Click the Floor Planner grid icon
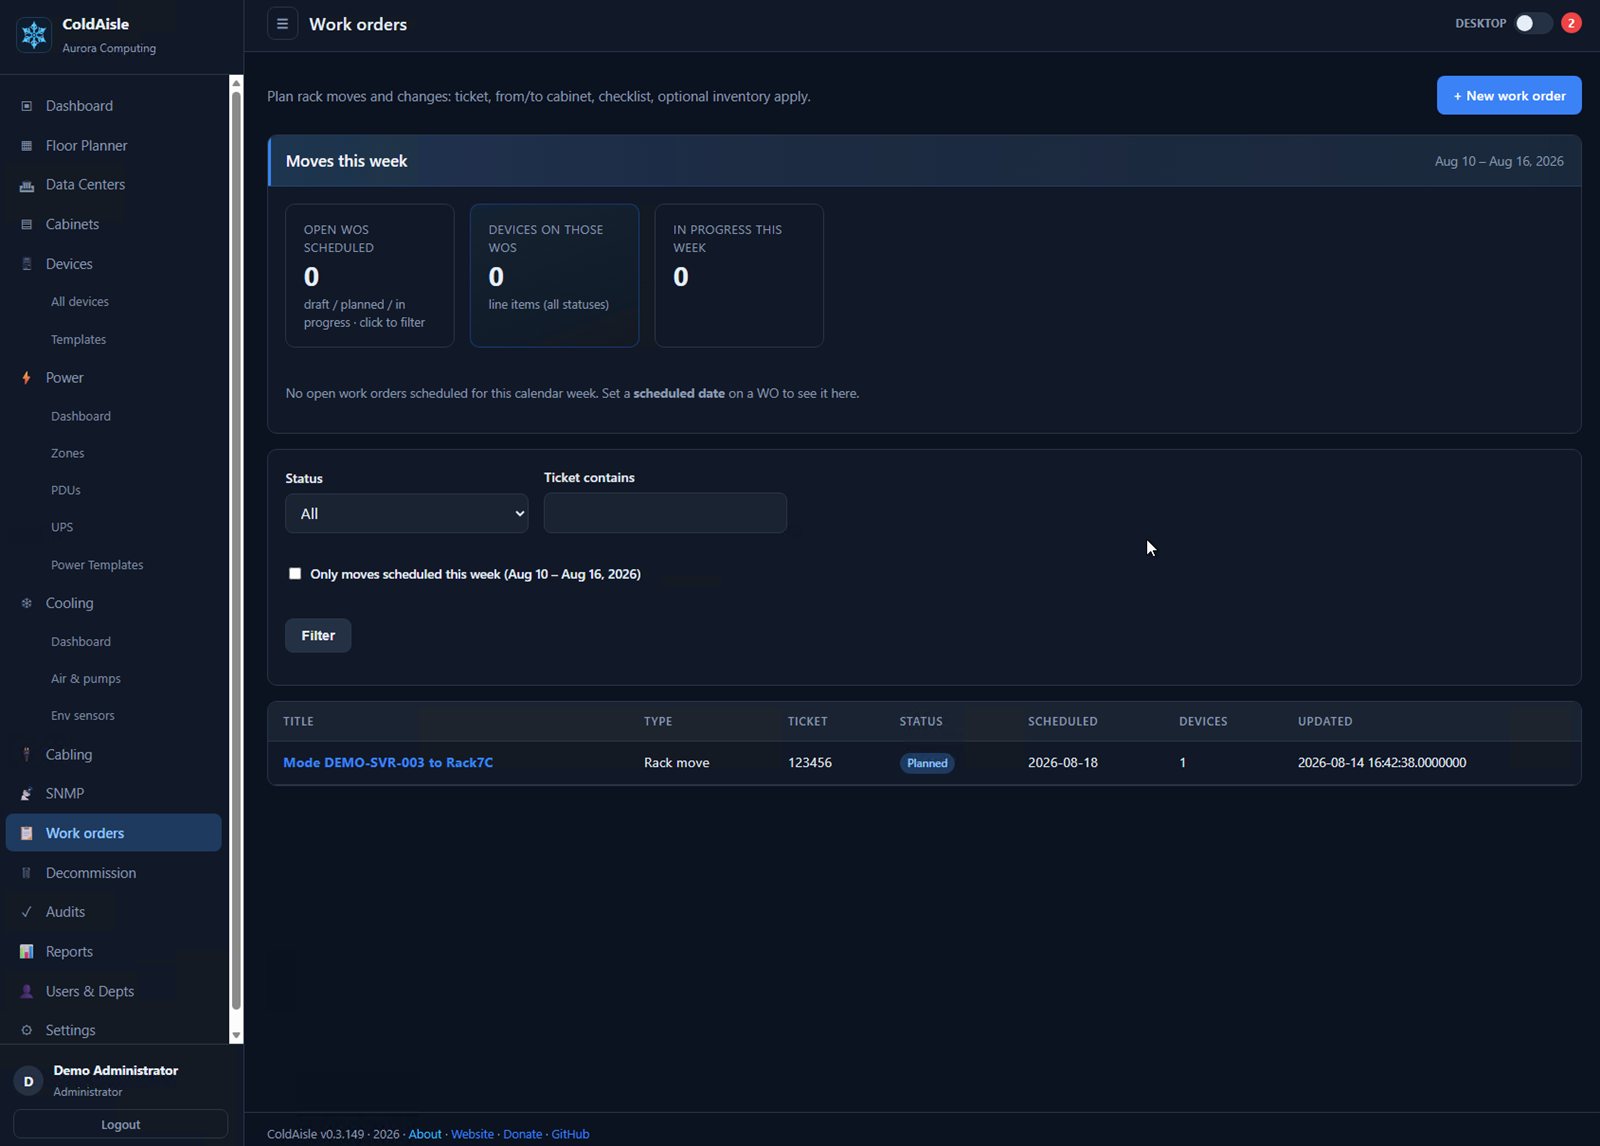1600x1146 pixels. (27, 146)
